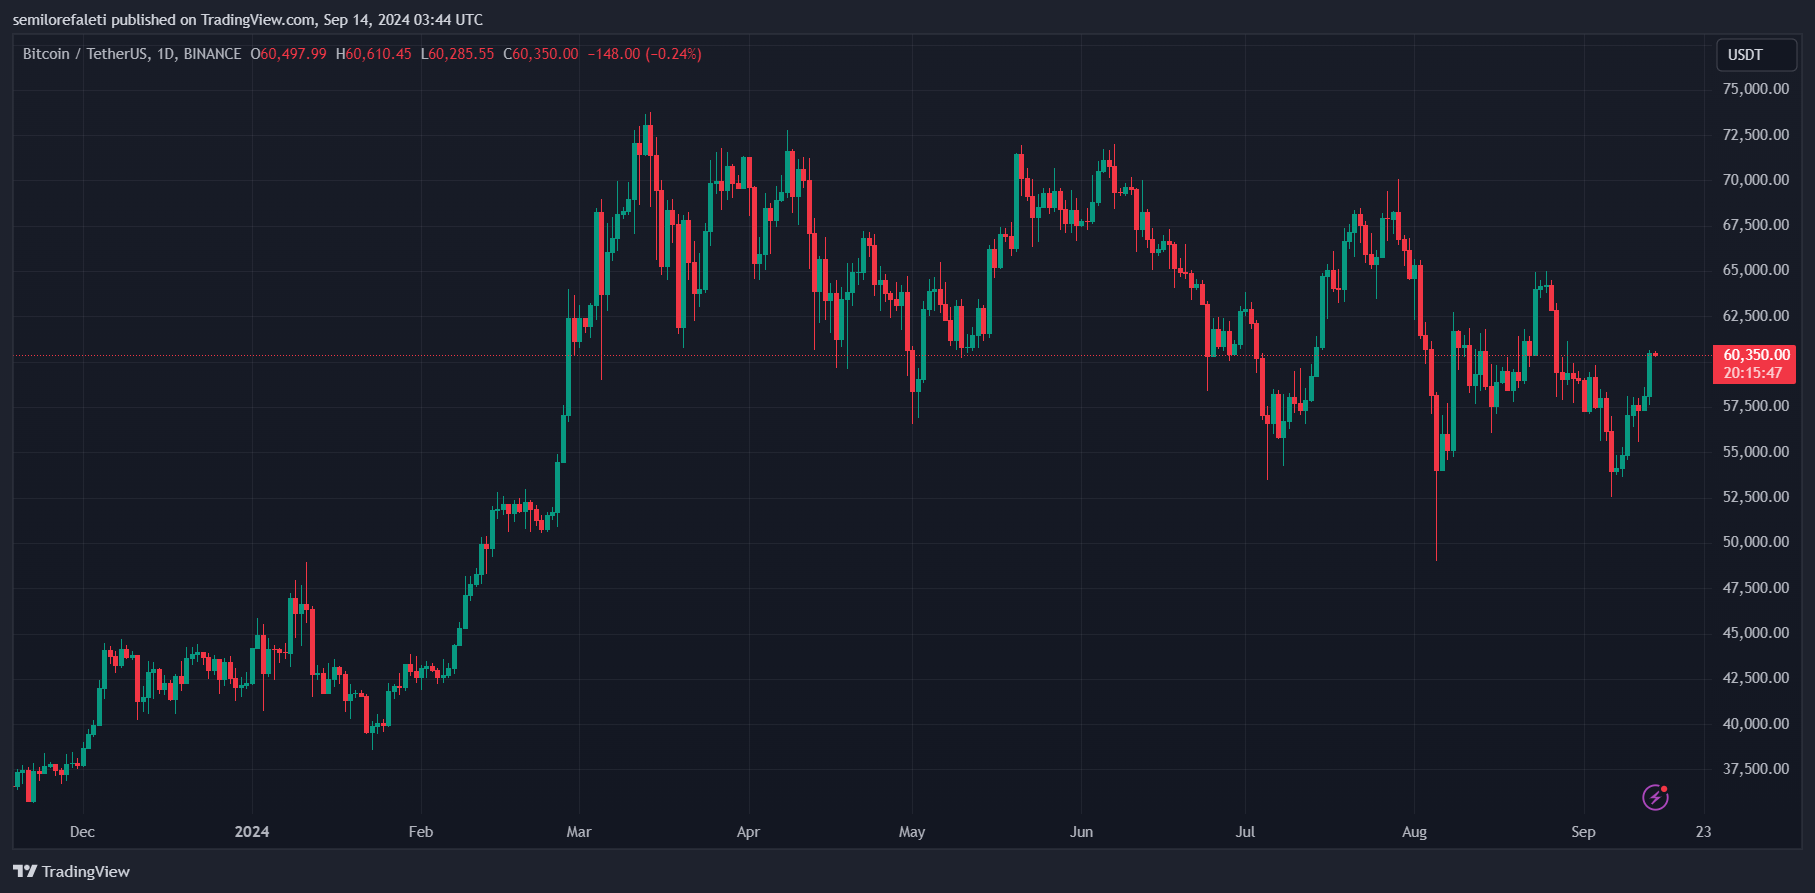The height and width of the screenshot is (893, 1815).
Task: Click the 75,000.00 price axis label
Action: pos(1755,89)
